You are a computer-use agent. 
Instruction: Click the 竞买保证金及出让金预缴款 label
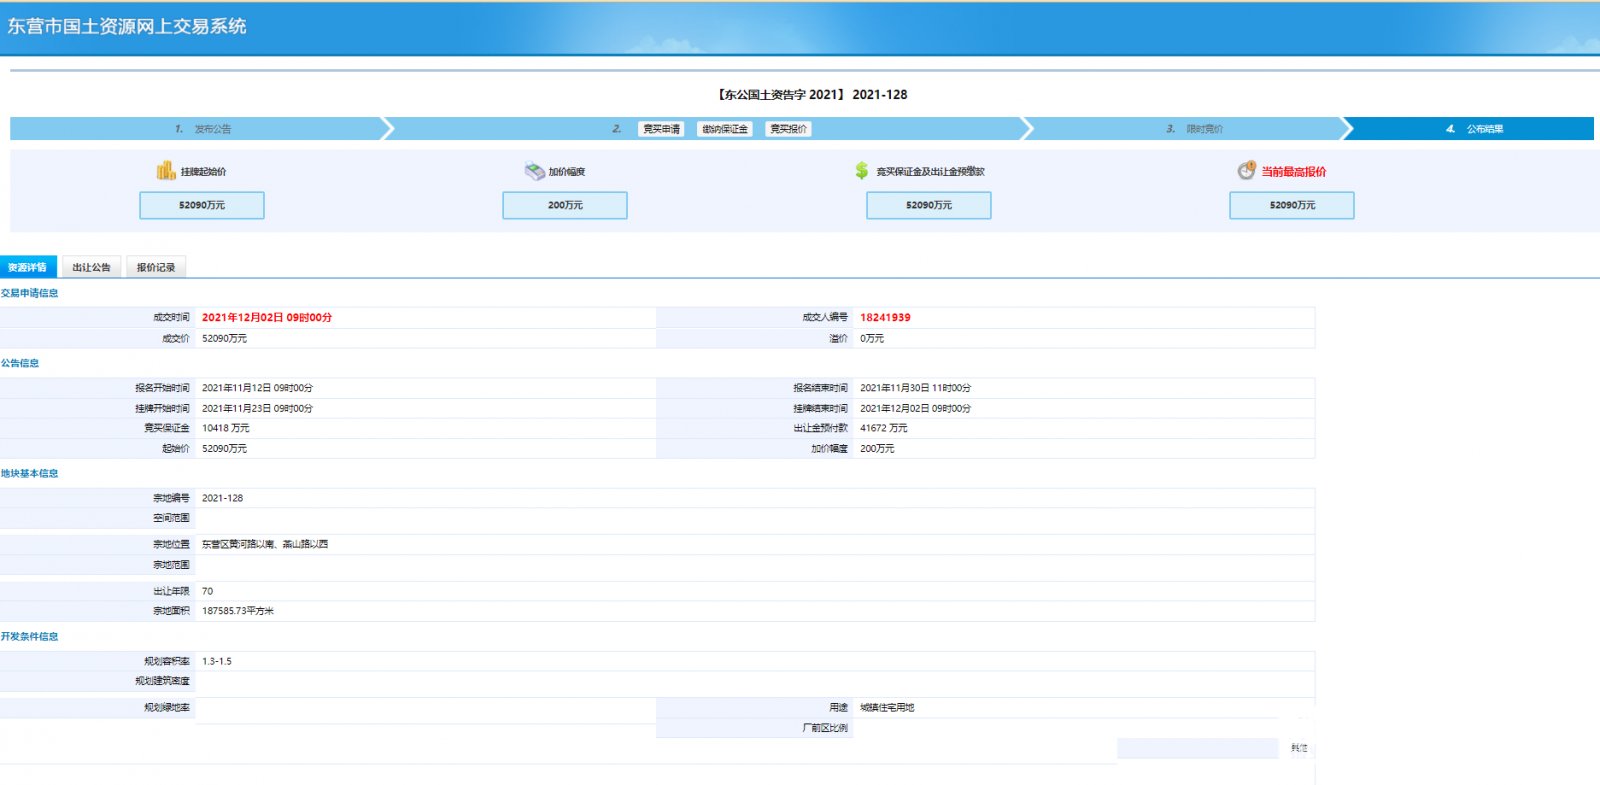[x=930, y=172]
